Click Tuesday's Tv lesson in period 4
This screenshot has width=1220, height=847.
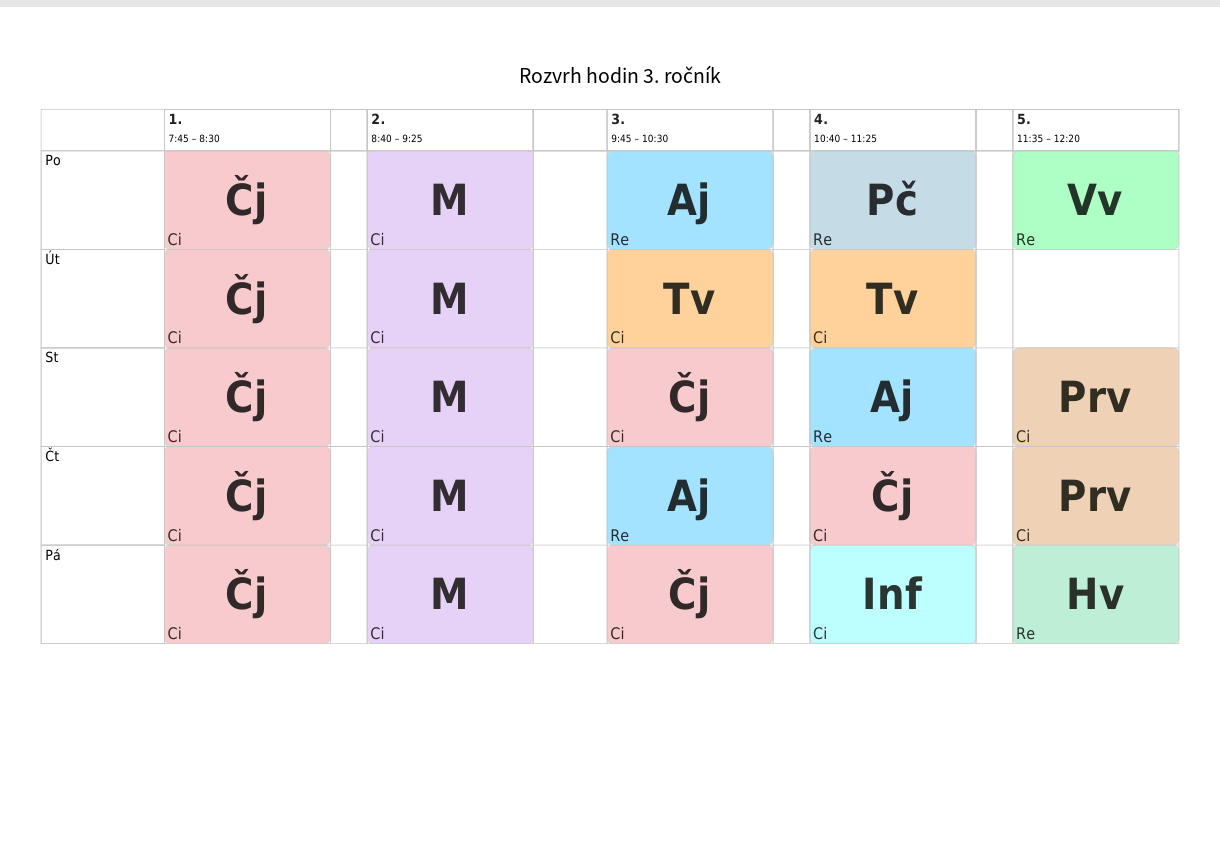892,299
